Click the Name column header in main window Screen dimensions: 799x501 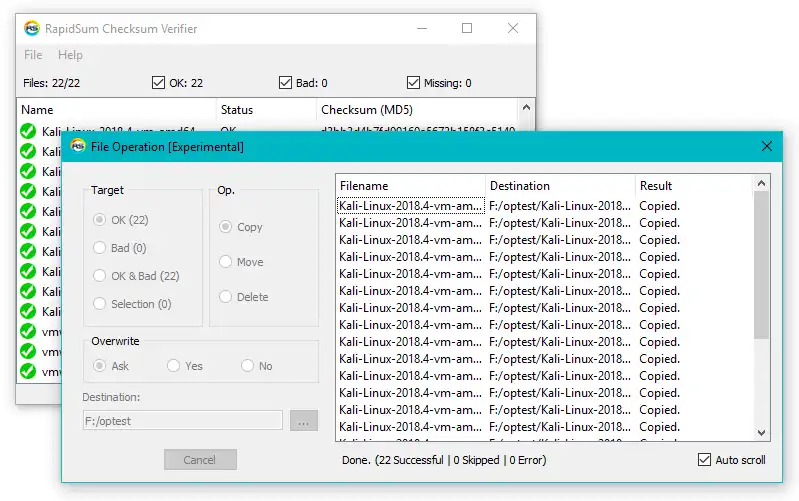117,110
